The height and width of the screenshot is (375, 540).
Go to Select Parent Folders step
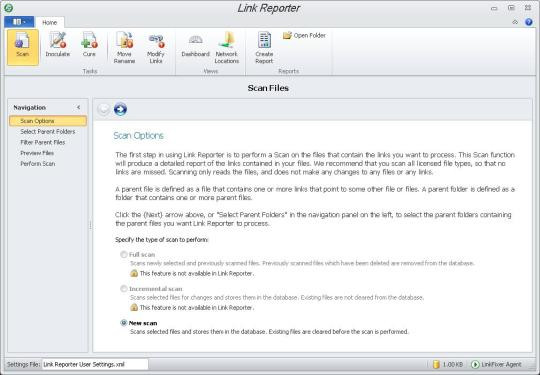click(x=48, y=132)
